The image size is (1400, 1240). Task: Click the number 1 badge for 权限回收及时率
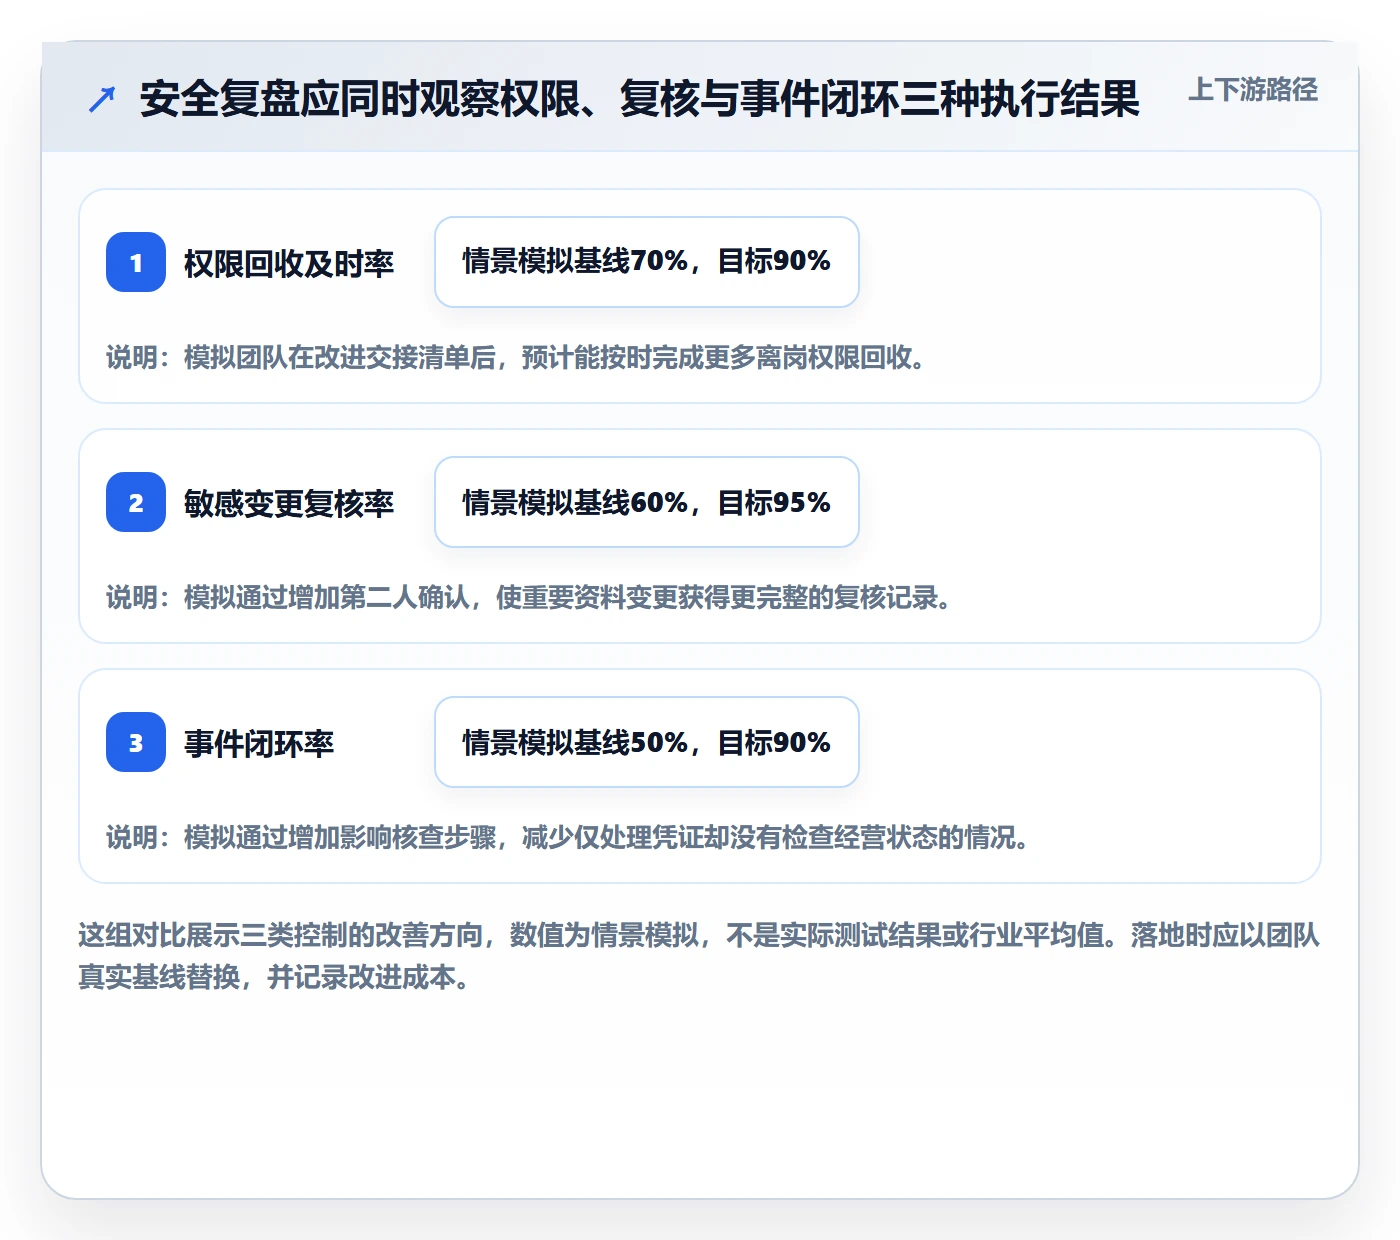point(136,262)
